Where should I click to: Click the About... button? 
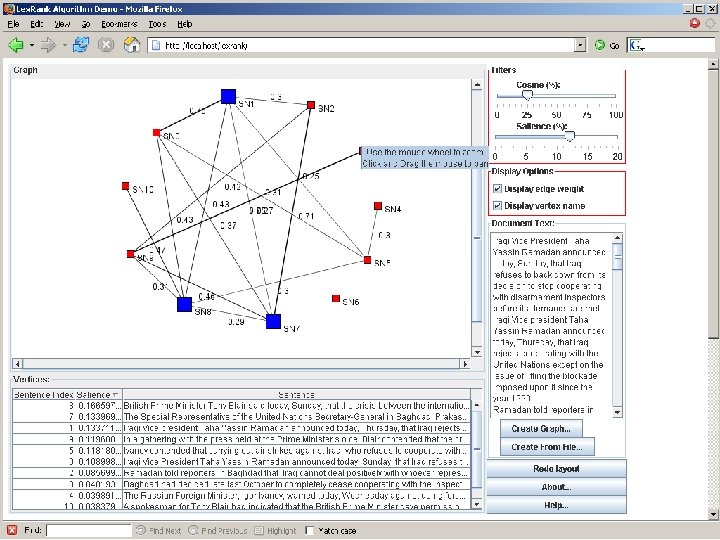tap(557, 487)
